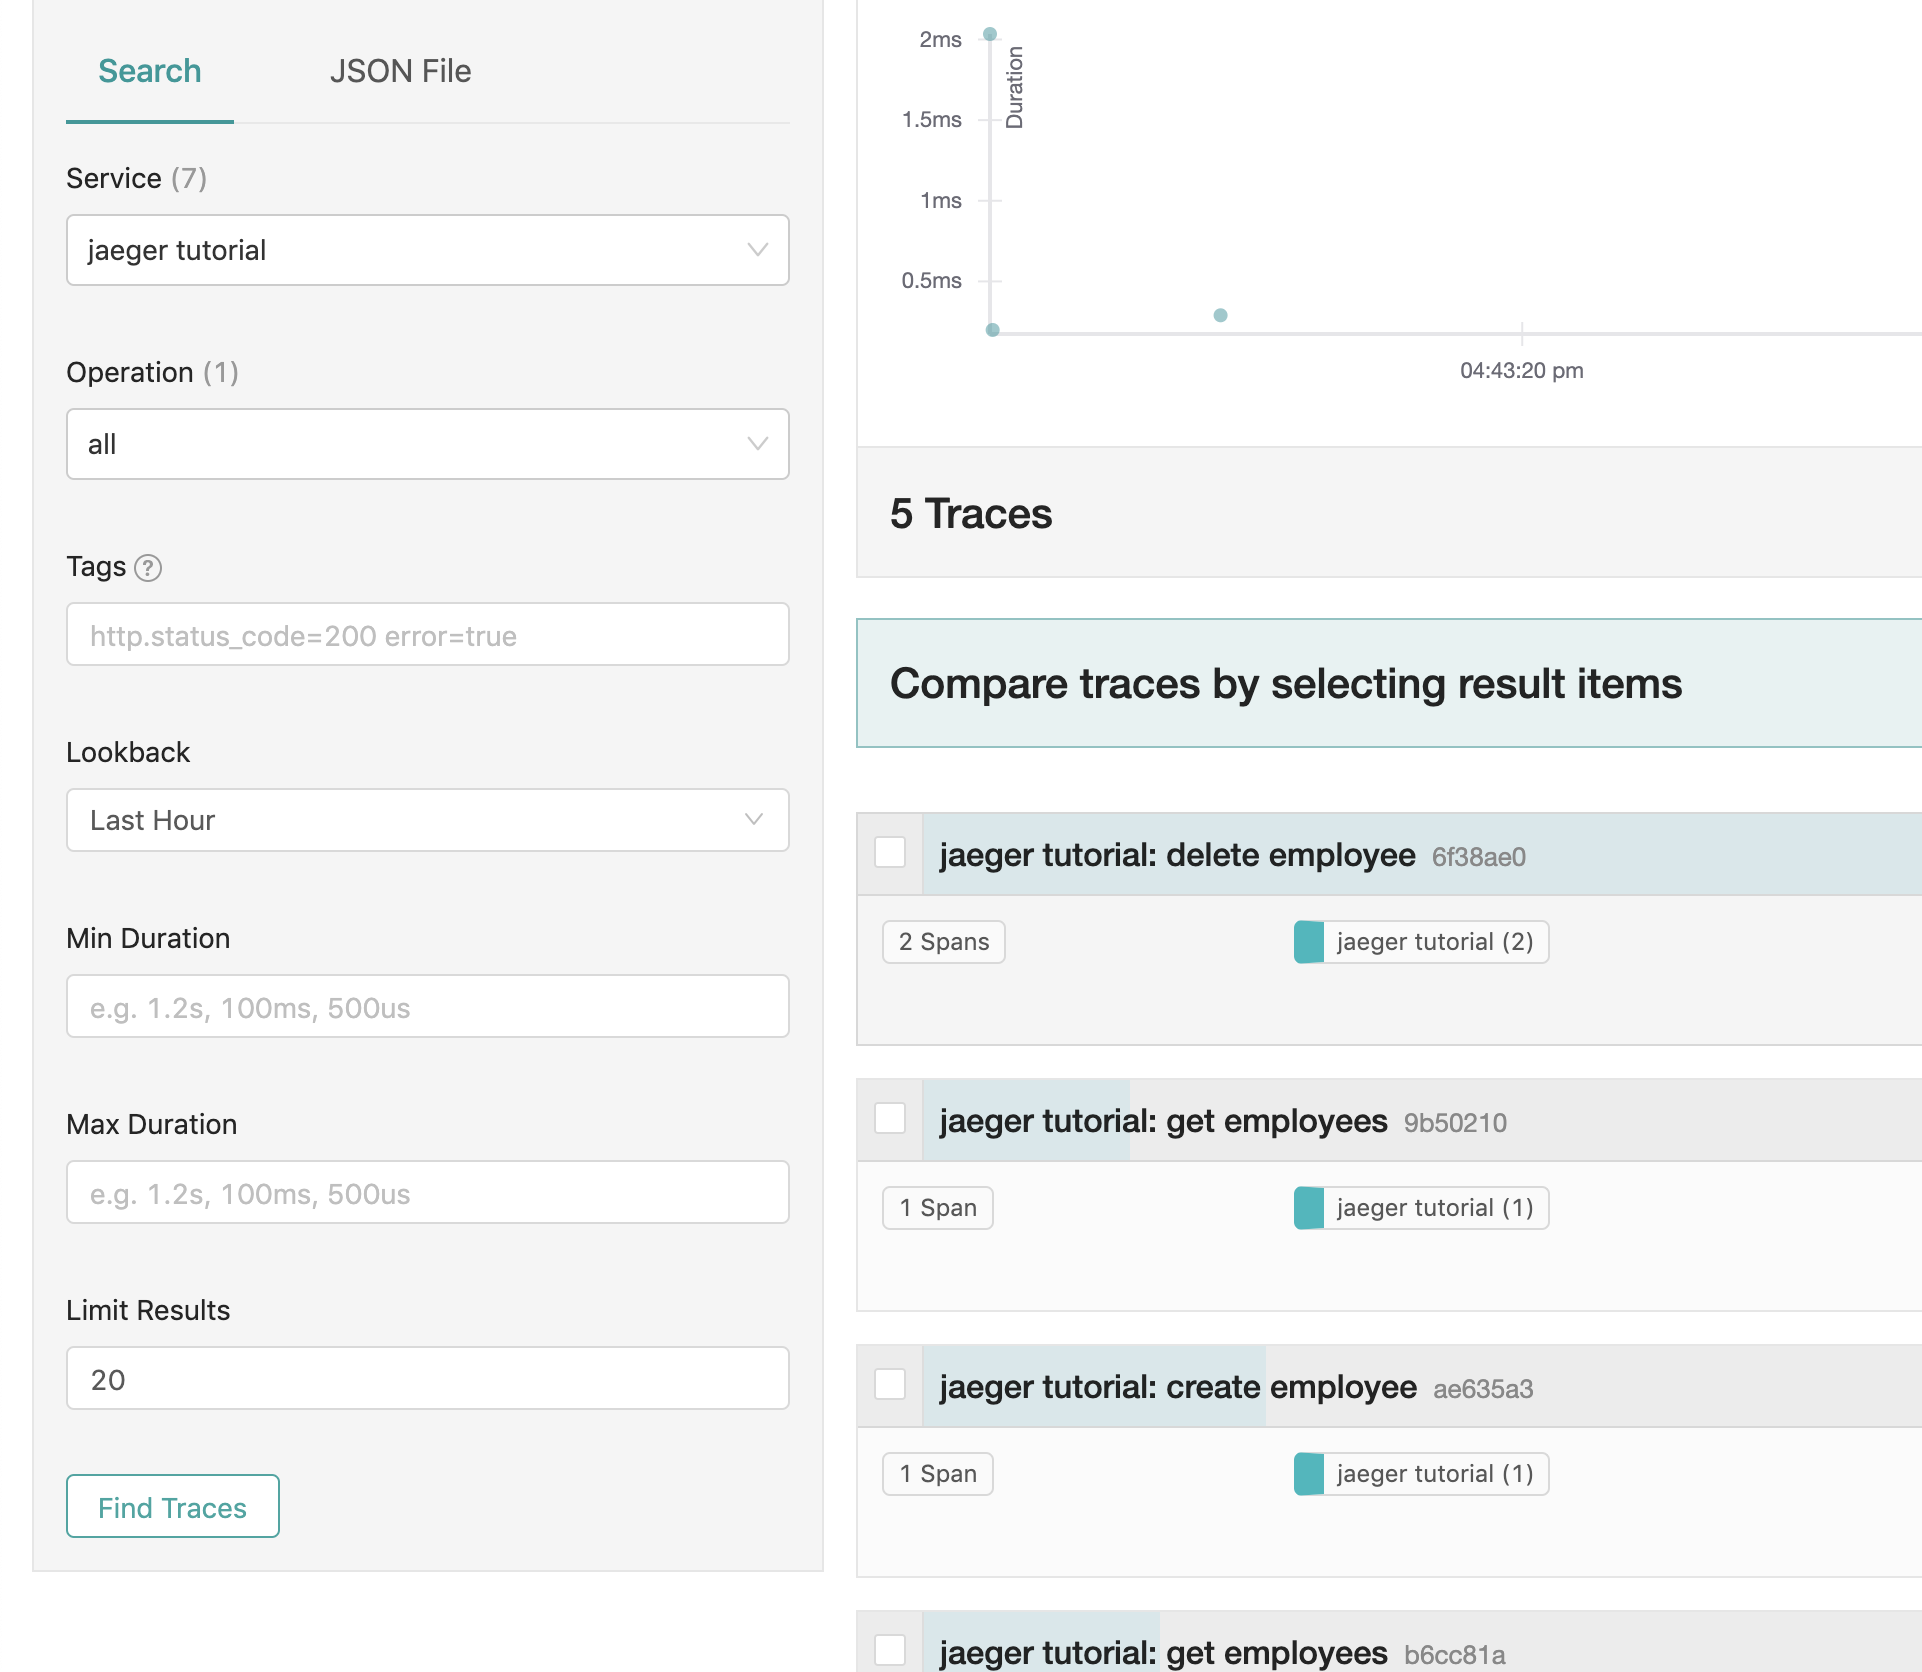This screenshot has height=1672, width=1922.
Task: Open the Lookback Last Hour dropdown
Action: 427,820
